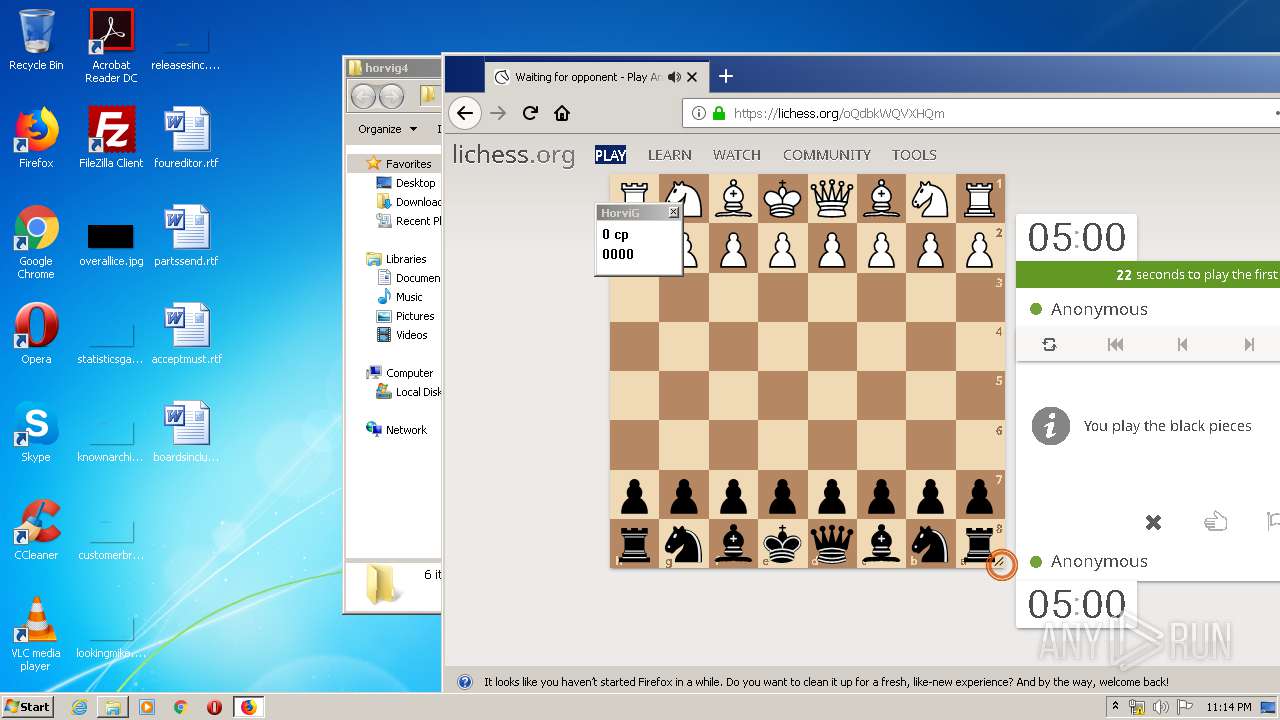This screenshot has width=1280, height=720.
Task: Open the LEARN menu
Action: 669,155
